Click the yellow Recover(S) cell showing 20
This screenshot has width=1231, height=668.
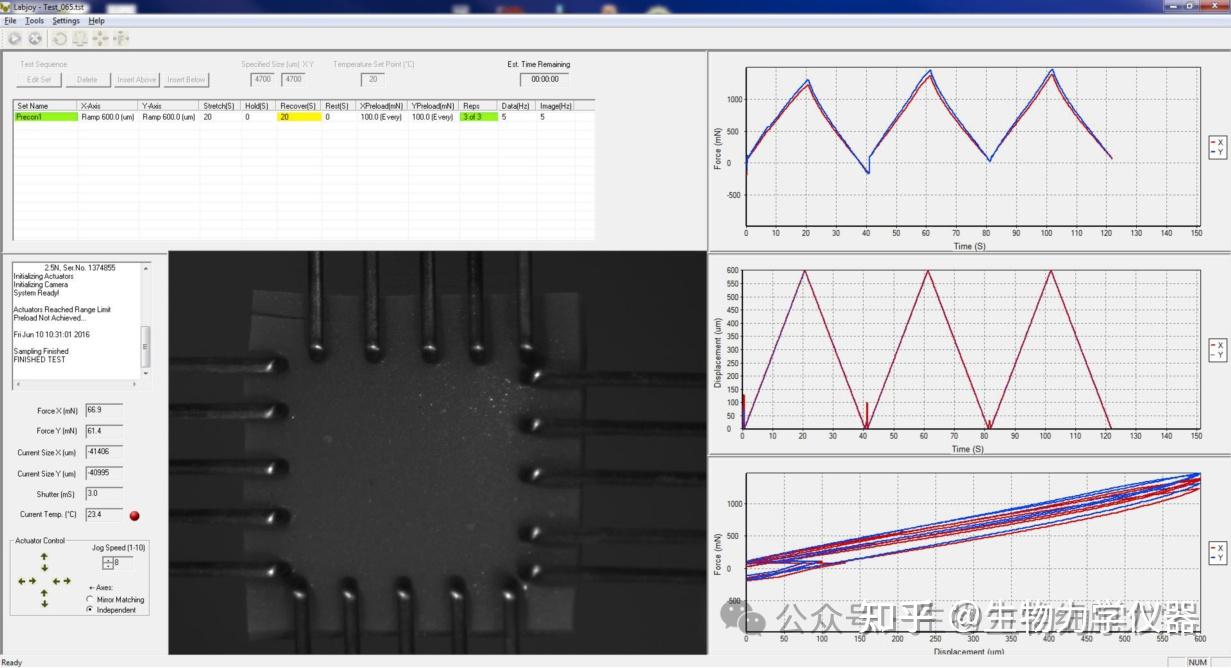point(299,117)
